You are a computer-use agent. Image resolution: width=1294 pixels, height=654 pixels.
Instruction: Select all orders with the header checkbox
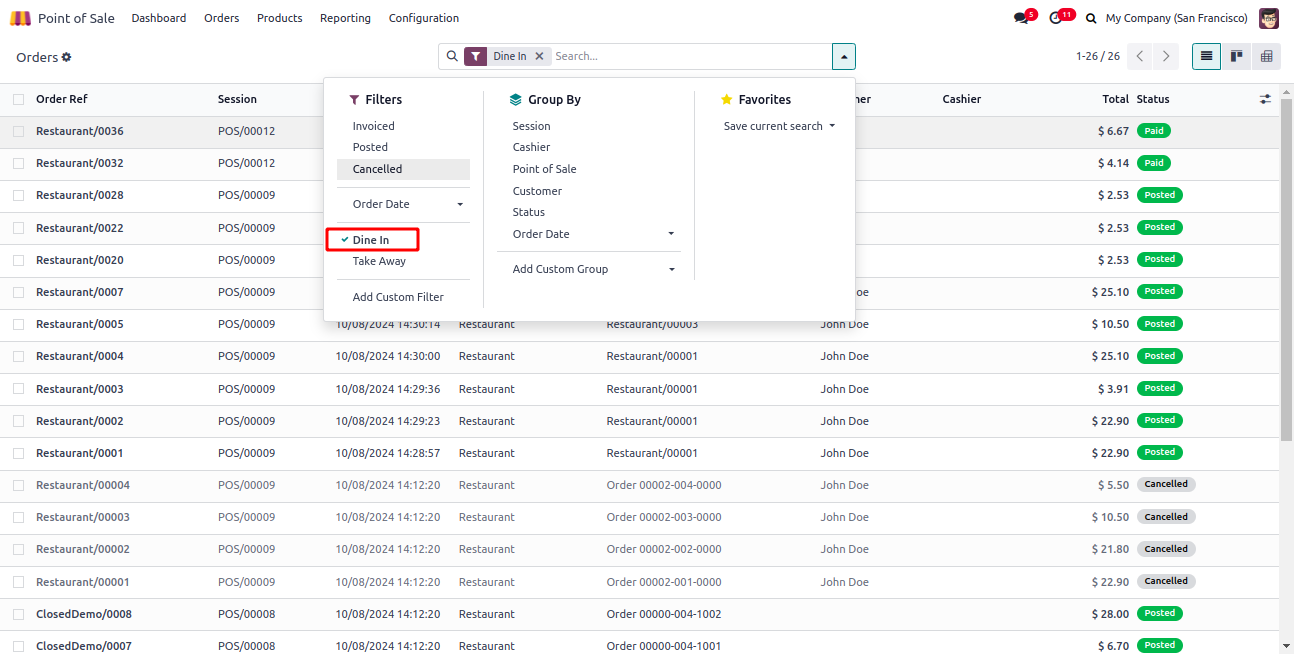point(18,99)
